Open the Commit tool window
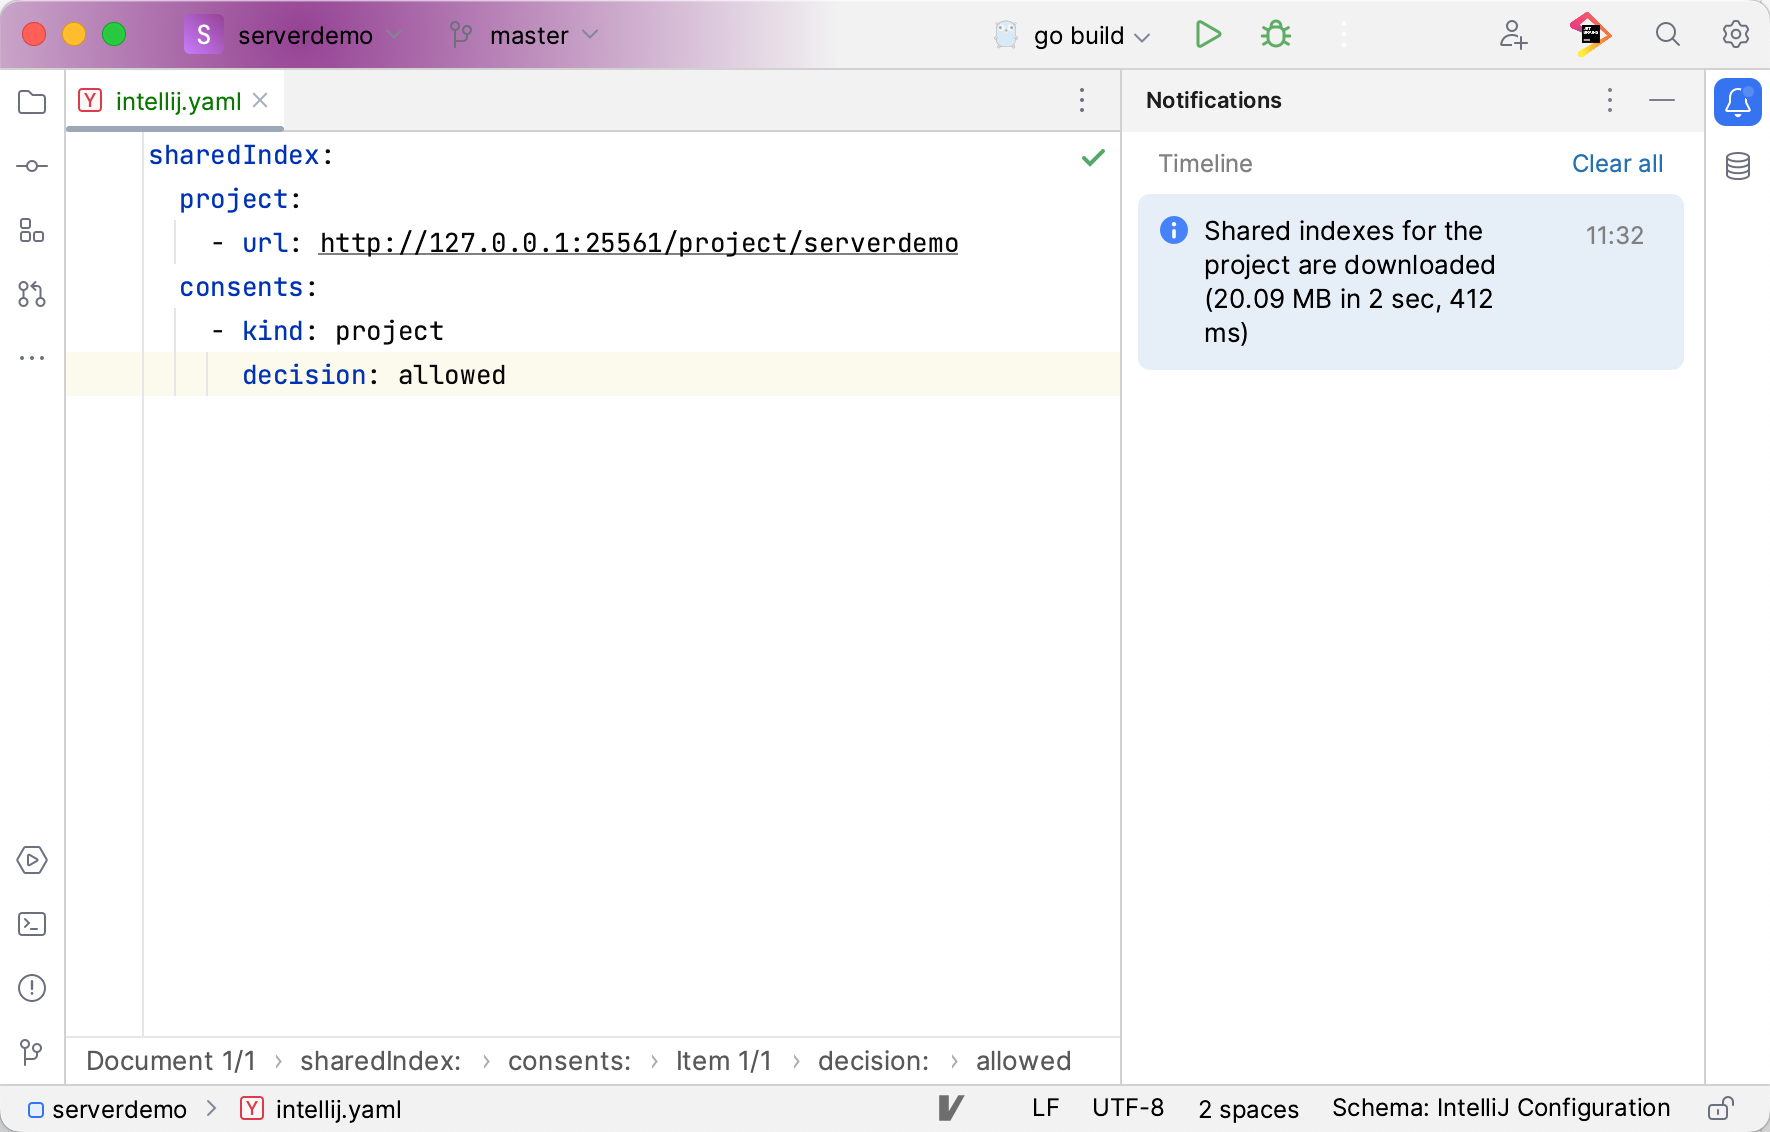Viewport: 1770px width, 1132px height. [32, 166]
